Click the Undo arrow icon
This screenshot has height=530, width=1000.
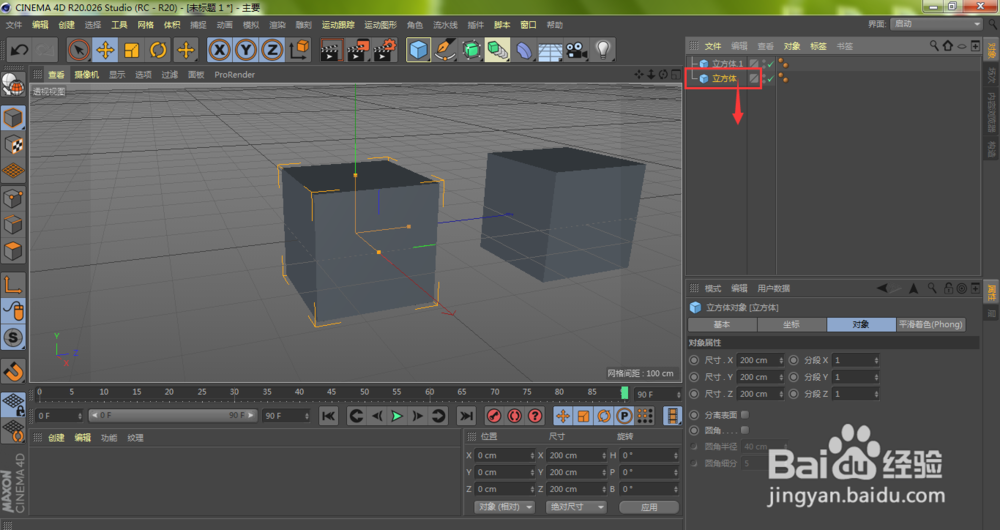tap(19, 50)
